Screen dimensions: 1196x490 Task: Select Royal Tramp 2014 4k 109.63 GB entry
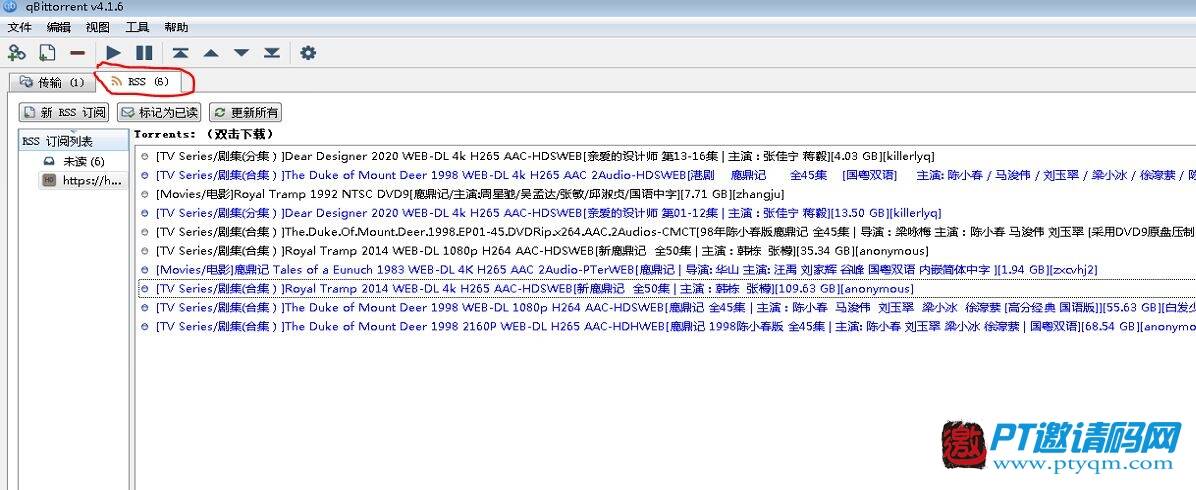point(667,289)
